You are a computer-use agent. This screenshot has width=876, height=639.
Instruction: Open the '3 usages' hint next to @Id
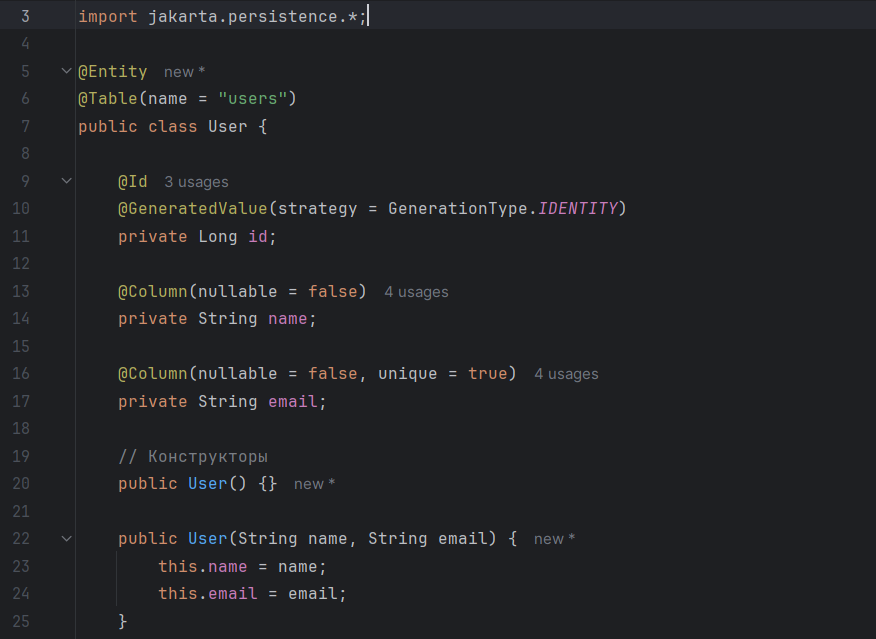pyautogui.click(x=196, y=182)
